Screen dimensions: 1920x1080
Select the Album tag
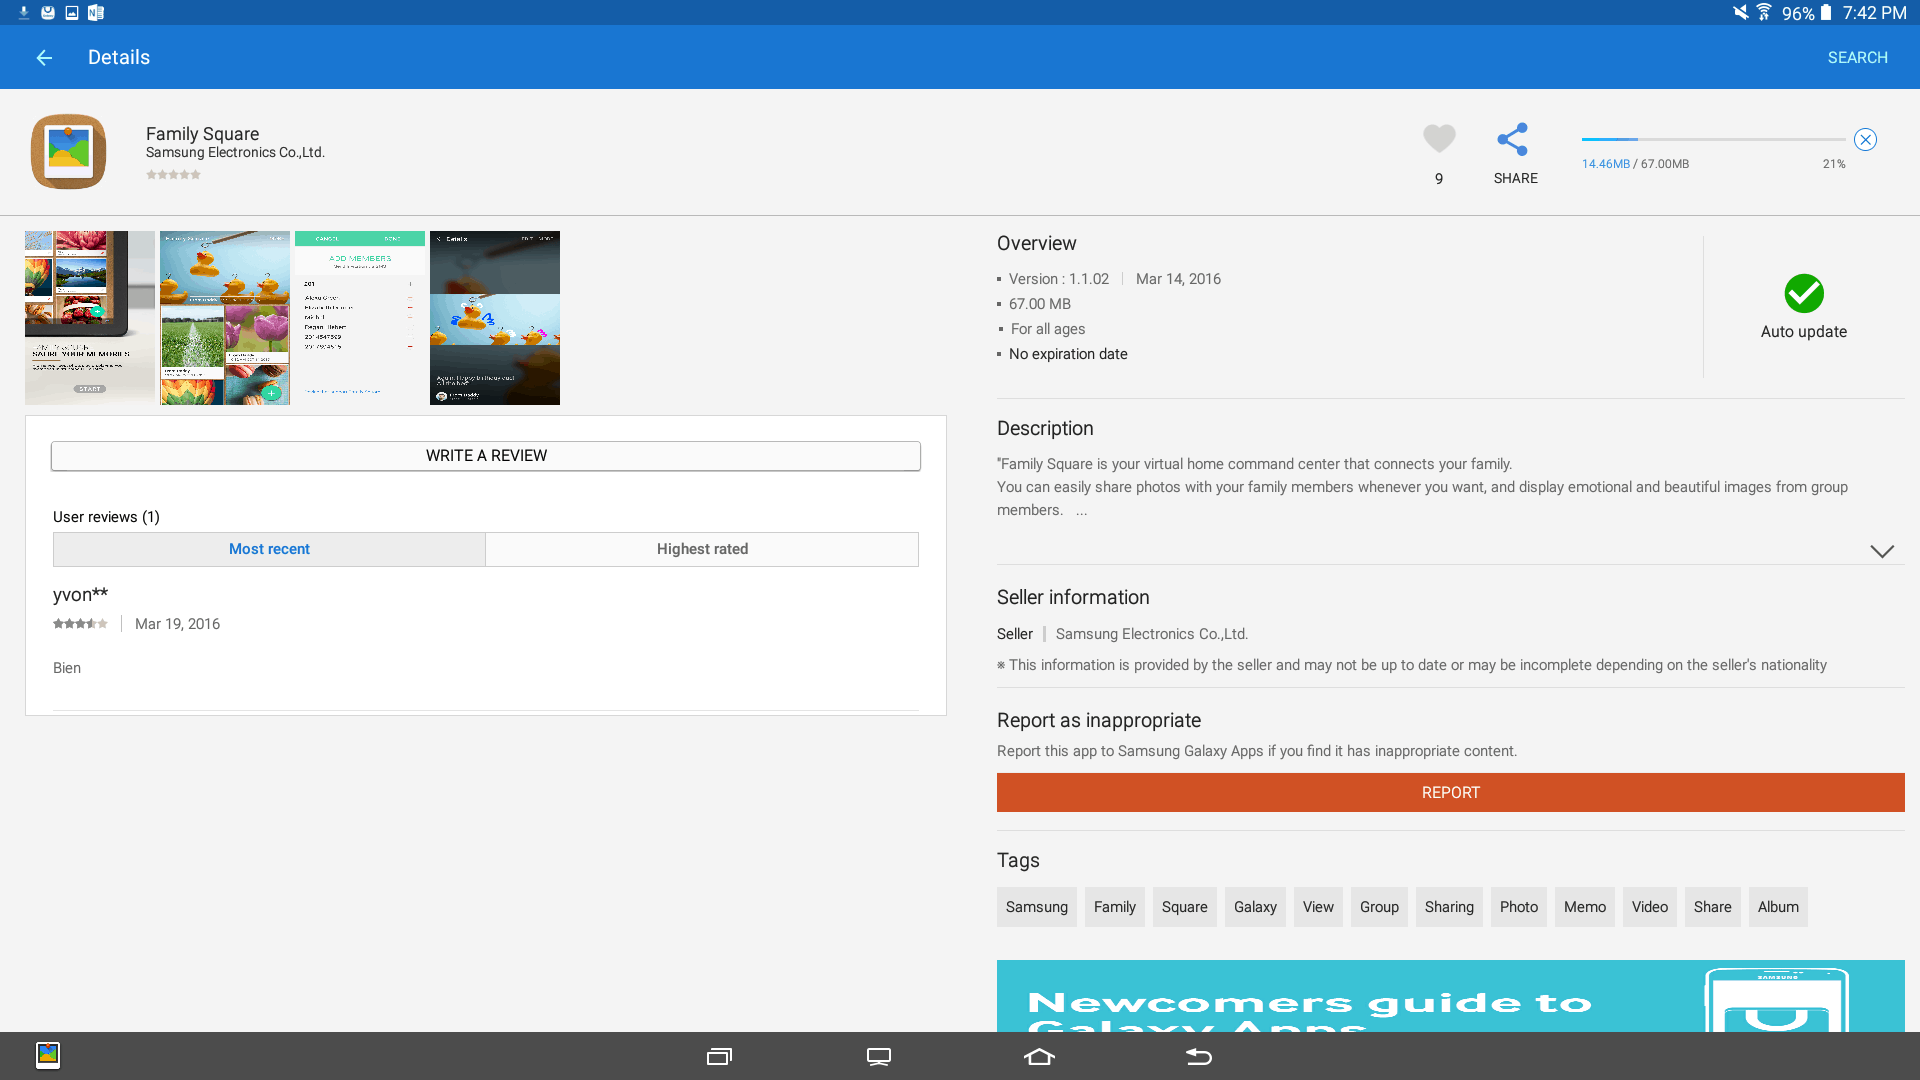tap(1778, 907)
